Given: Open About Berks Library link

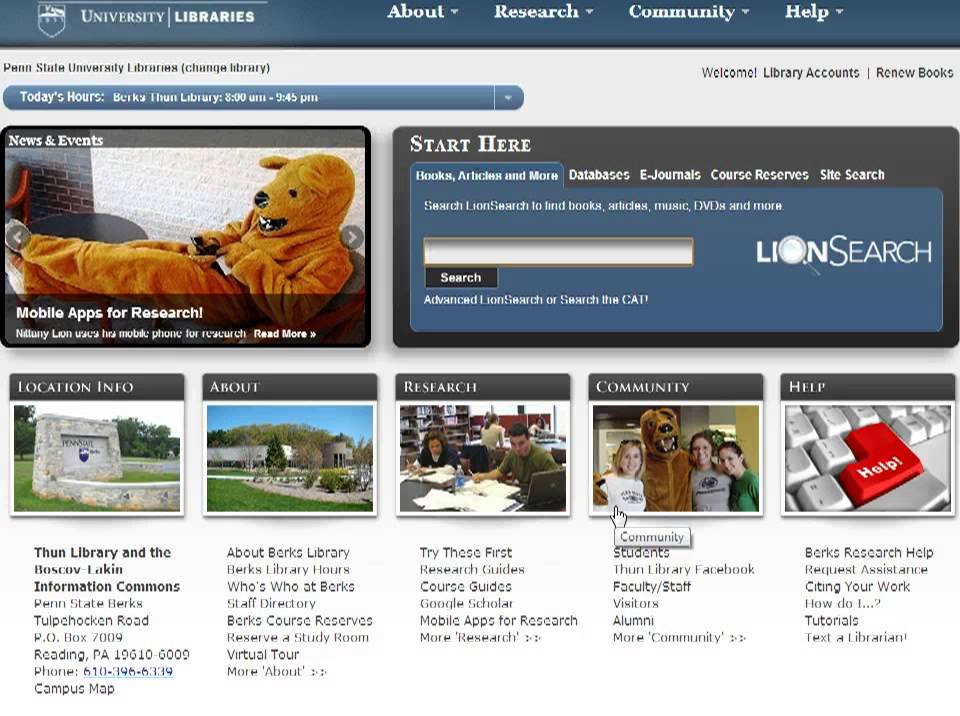Looking at the screenshot, I should point(288,552).
